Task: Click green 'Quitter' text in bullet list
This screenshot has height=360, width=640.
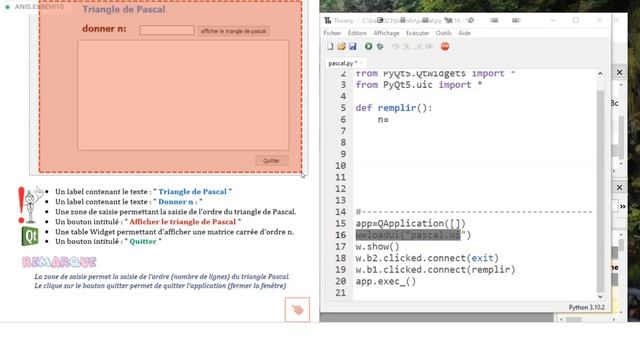Action: pos(143,242)
